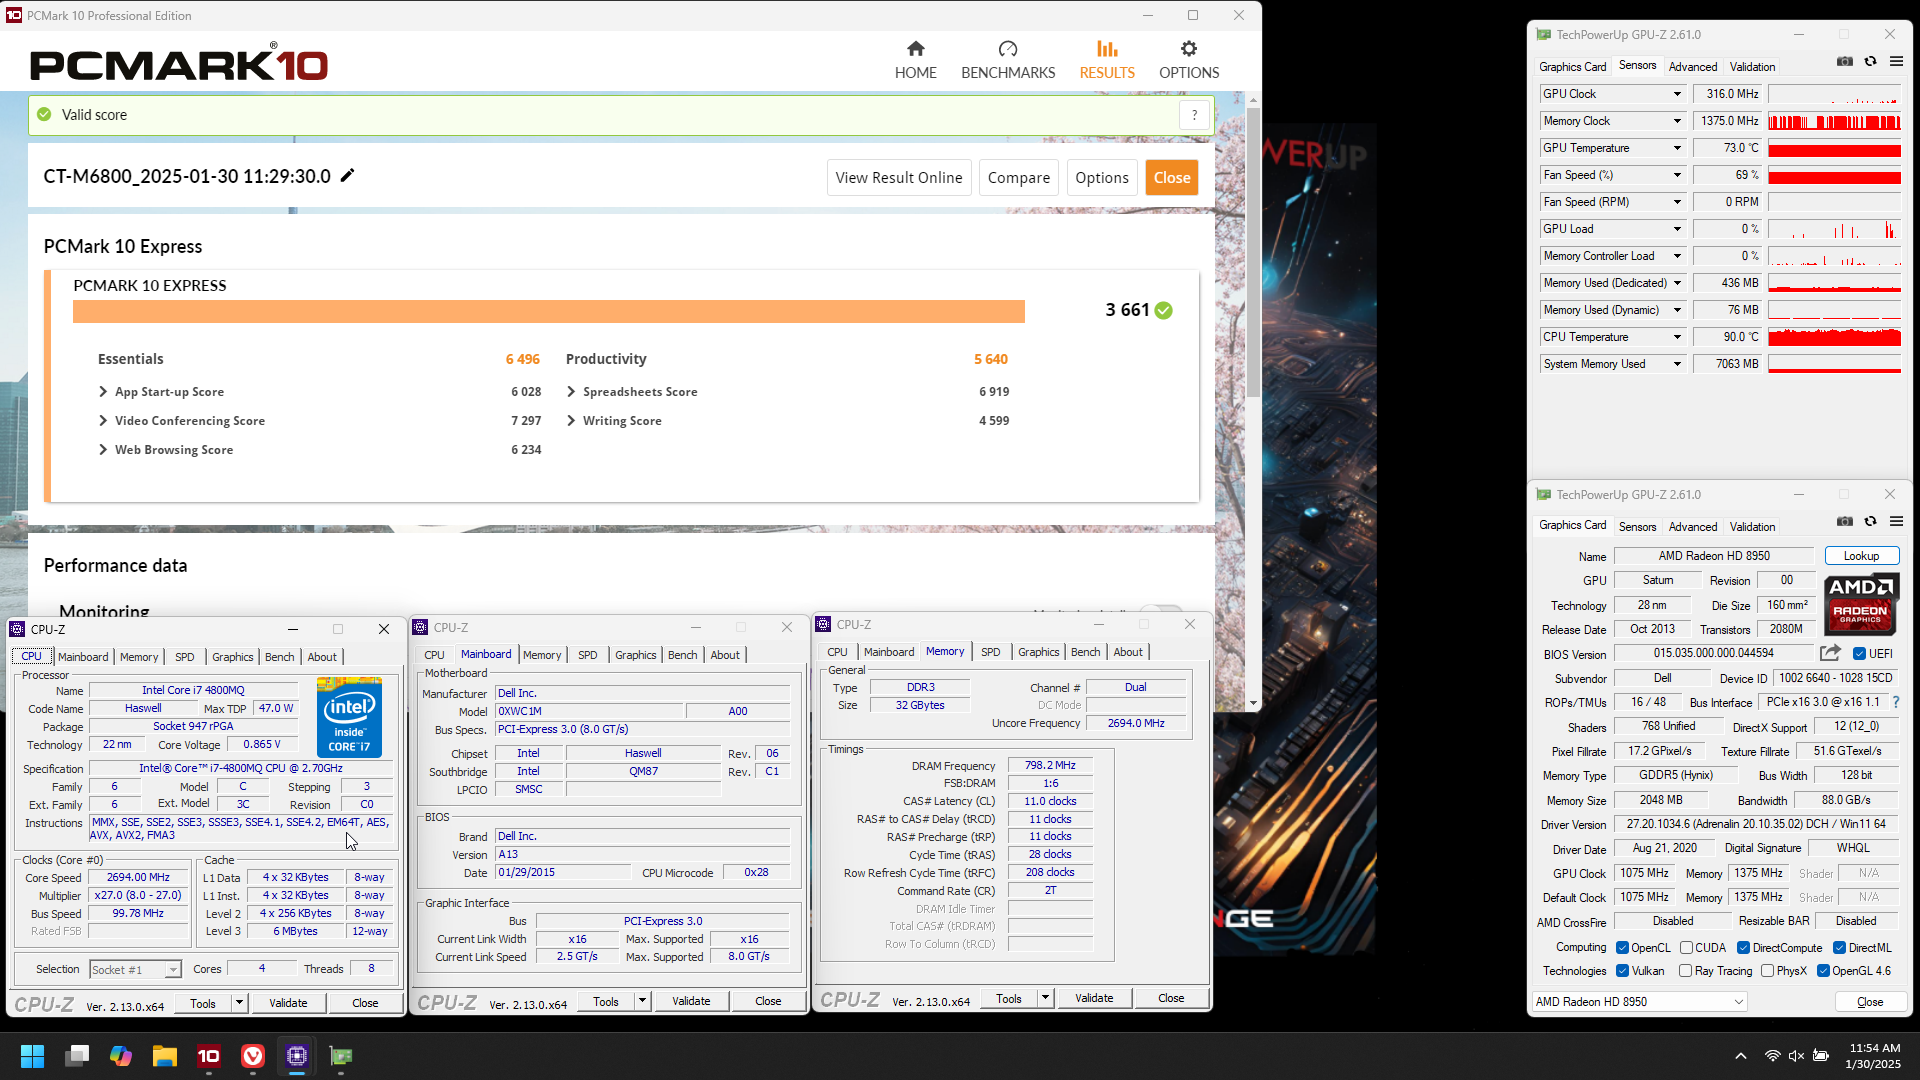Click the help question mark in Valid score bar

click(1194, 115)
